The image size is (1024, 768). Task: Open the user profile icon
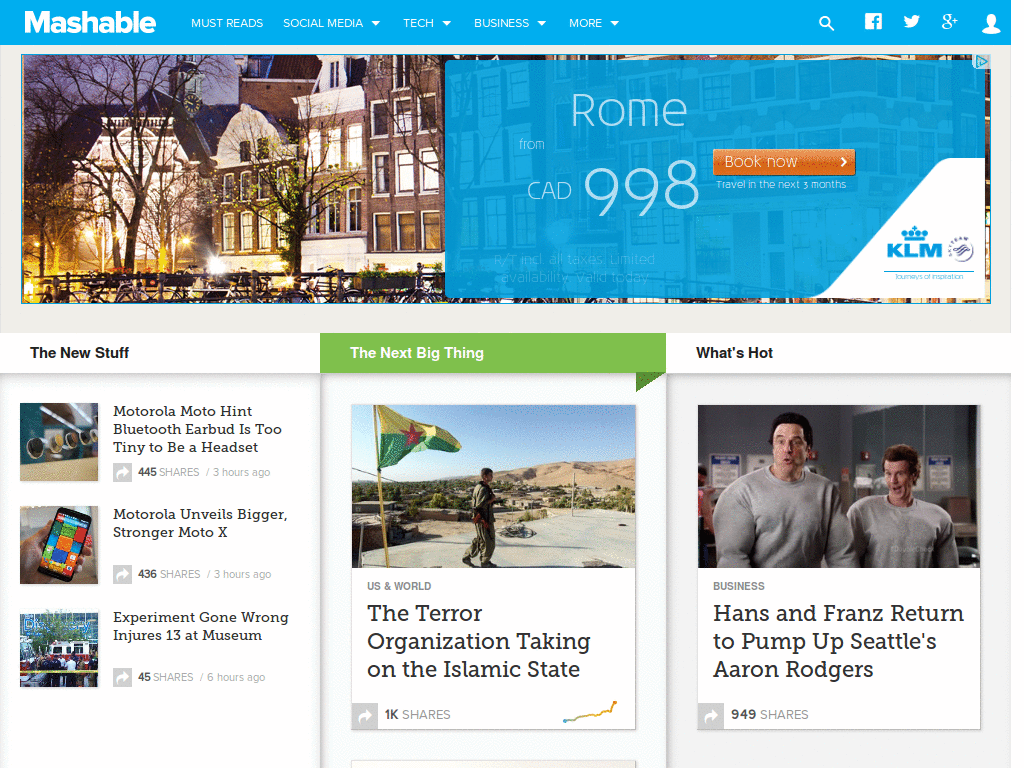(x=991, y=24)
